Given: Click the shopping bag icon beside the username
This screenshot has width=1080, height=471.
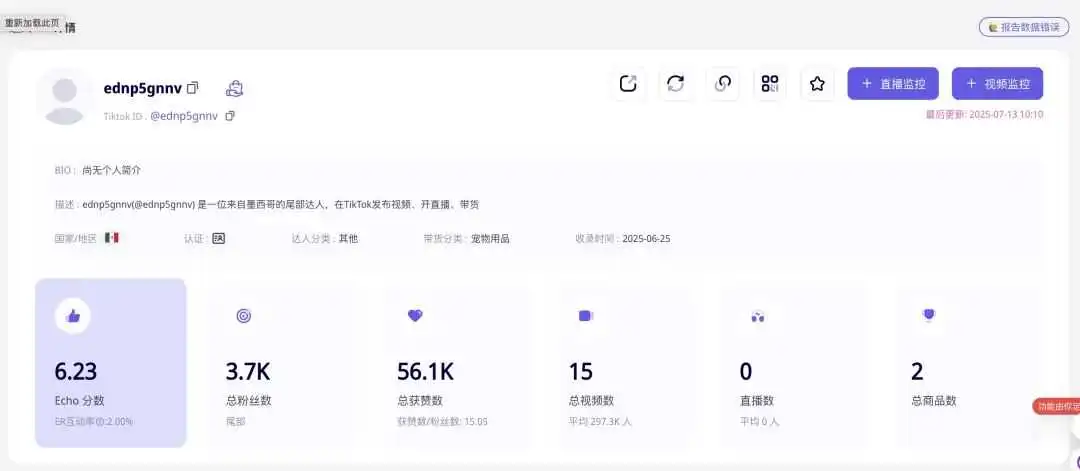Looking at the screenshot, I should pyautogui.click(x=235, y=88).
